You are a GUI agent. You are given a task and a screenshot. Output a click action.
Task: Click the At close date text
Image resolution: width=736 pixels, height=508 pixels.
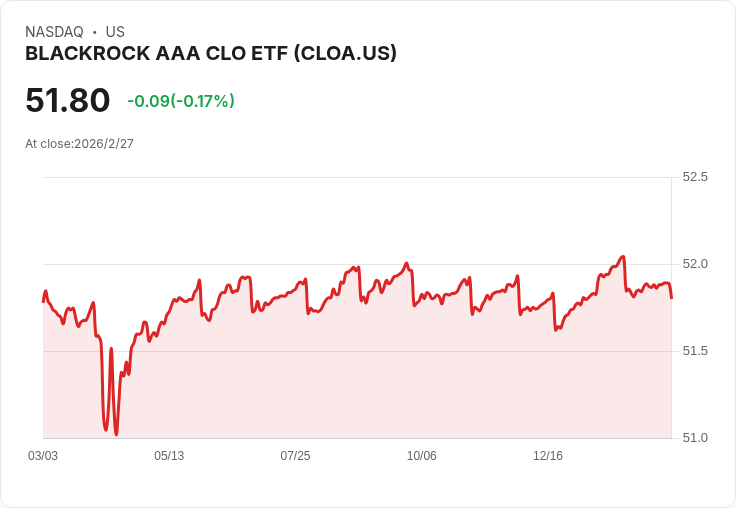pos(79,144)
